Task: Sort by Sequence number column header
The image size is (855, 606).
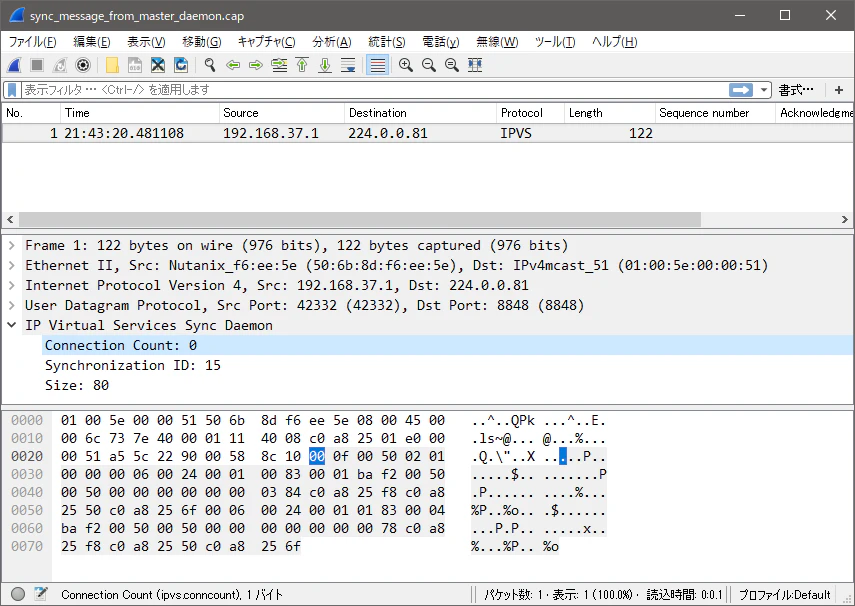Action: tap(715, 113)
